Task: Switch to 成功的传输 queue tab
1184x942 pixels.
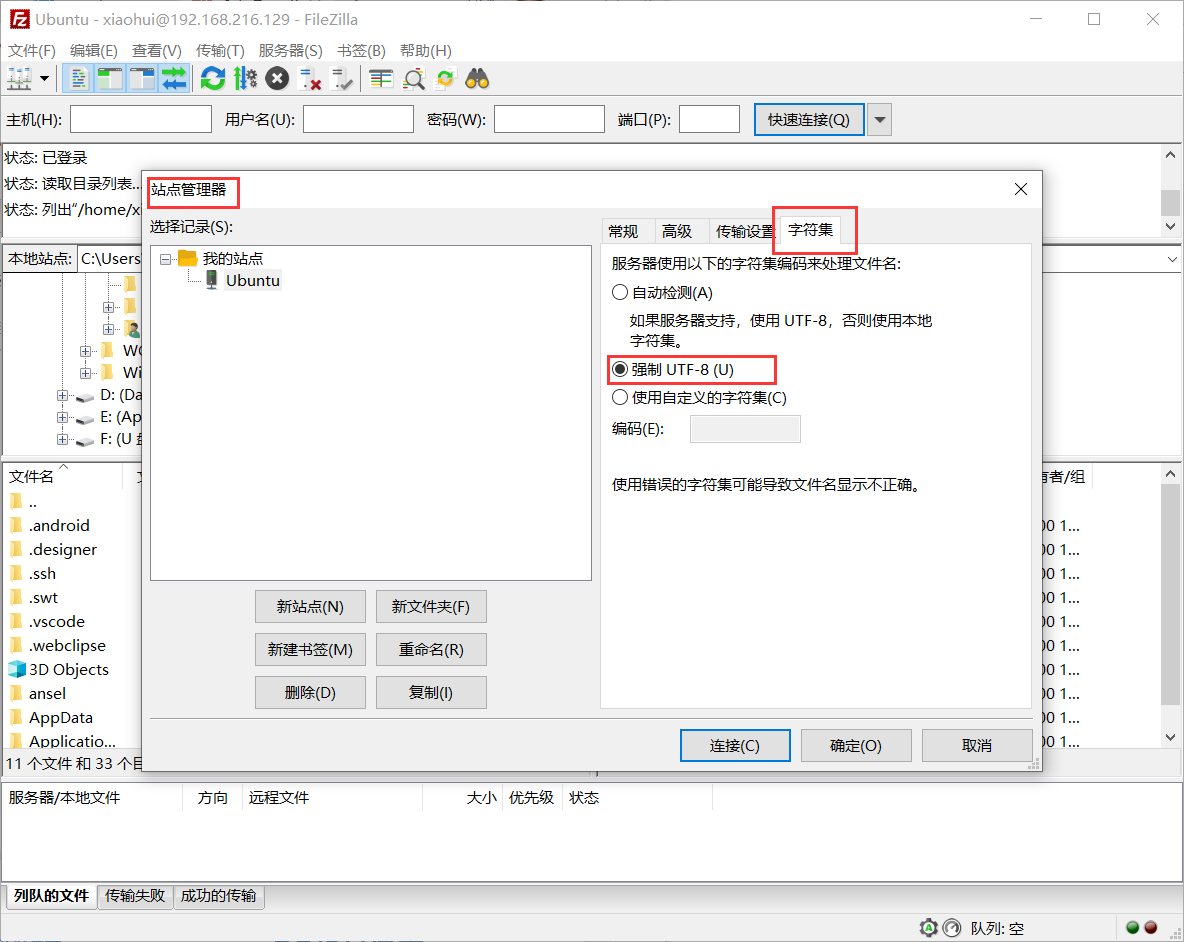Action: (218, 895)
